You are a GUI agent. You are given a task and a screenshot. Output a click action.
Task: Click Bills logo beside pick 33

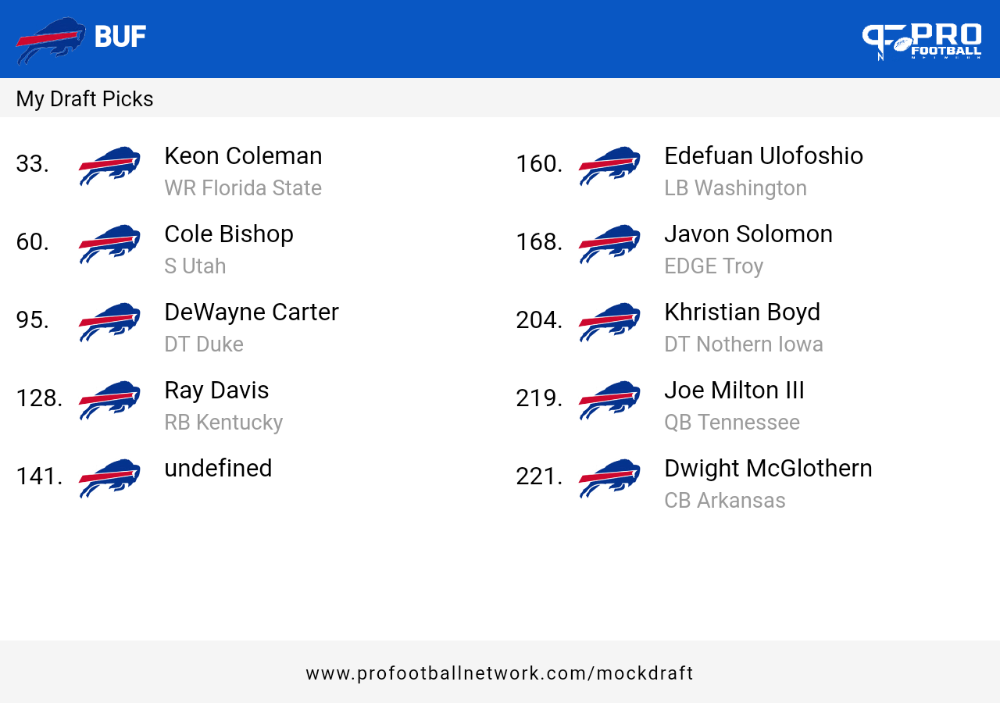[x=110, y=165]
